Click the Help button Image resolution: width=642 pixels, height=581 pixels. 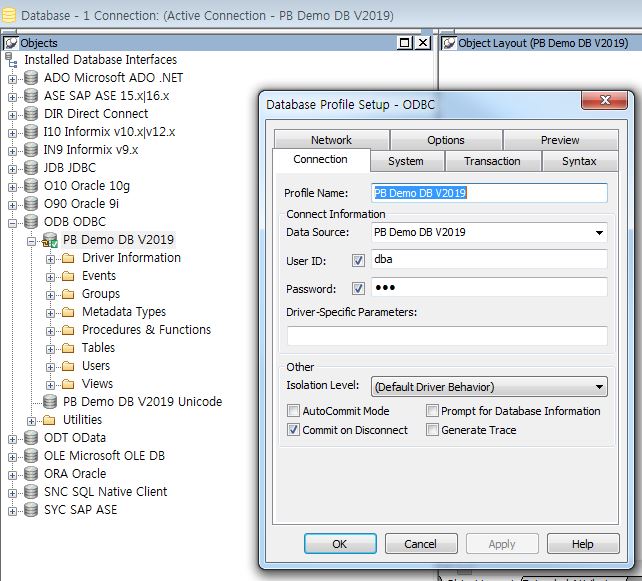583,544
